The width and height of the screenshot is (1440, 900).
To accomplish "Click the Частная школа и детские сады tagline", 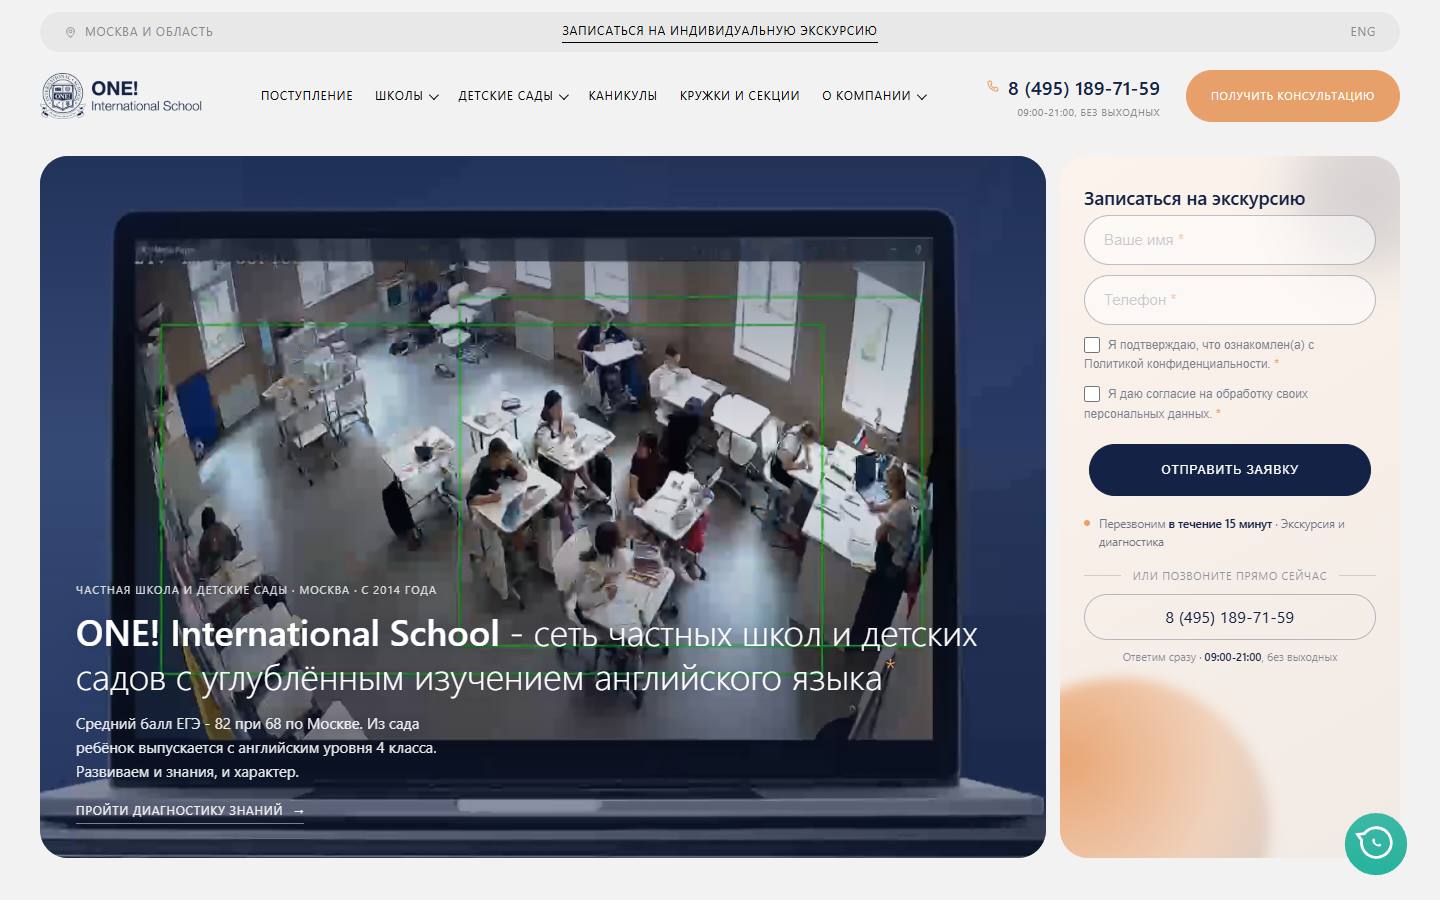I will [256, 590].
